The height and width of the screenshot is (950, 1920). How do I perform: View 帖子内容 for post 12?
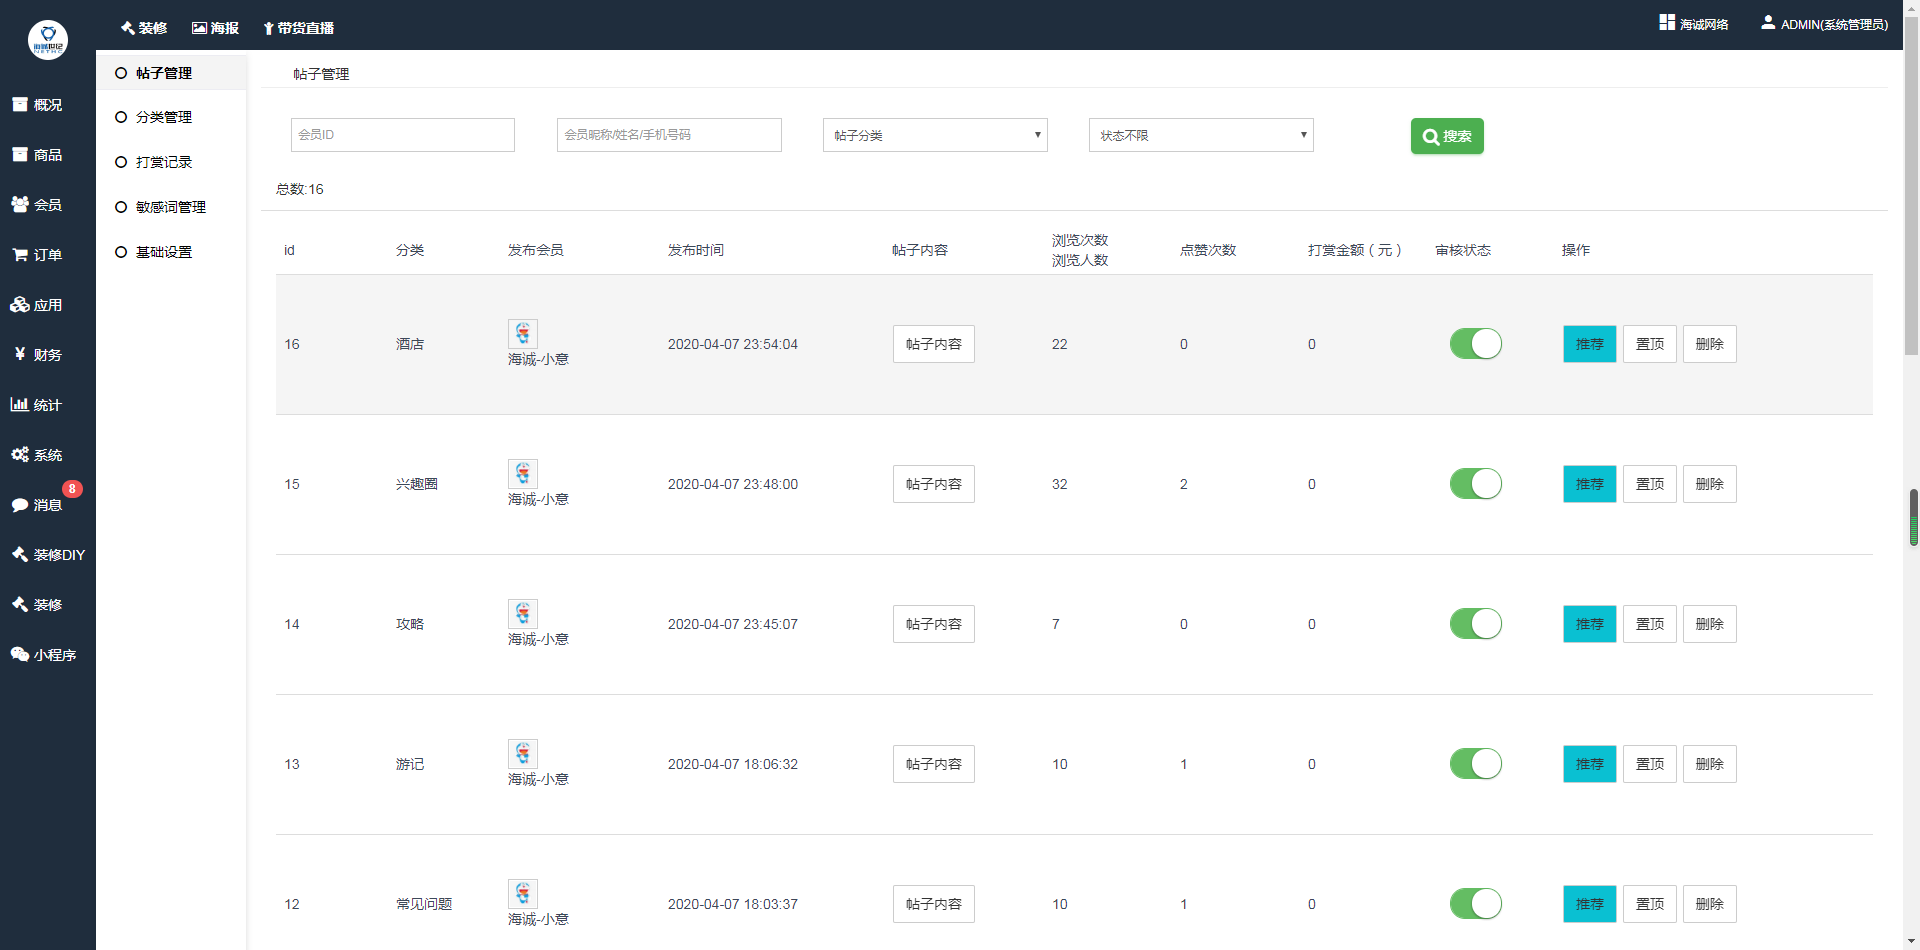[934, 904]
